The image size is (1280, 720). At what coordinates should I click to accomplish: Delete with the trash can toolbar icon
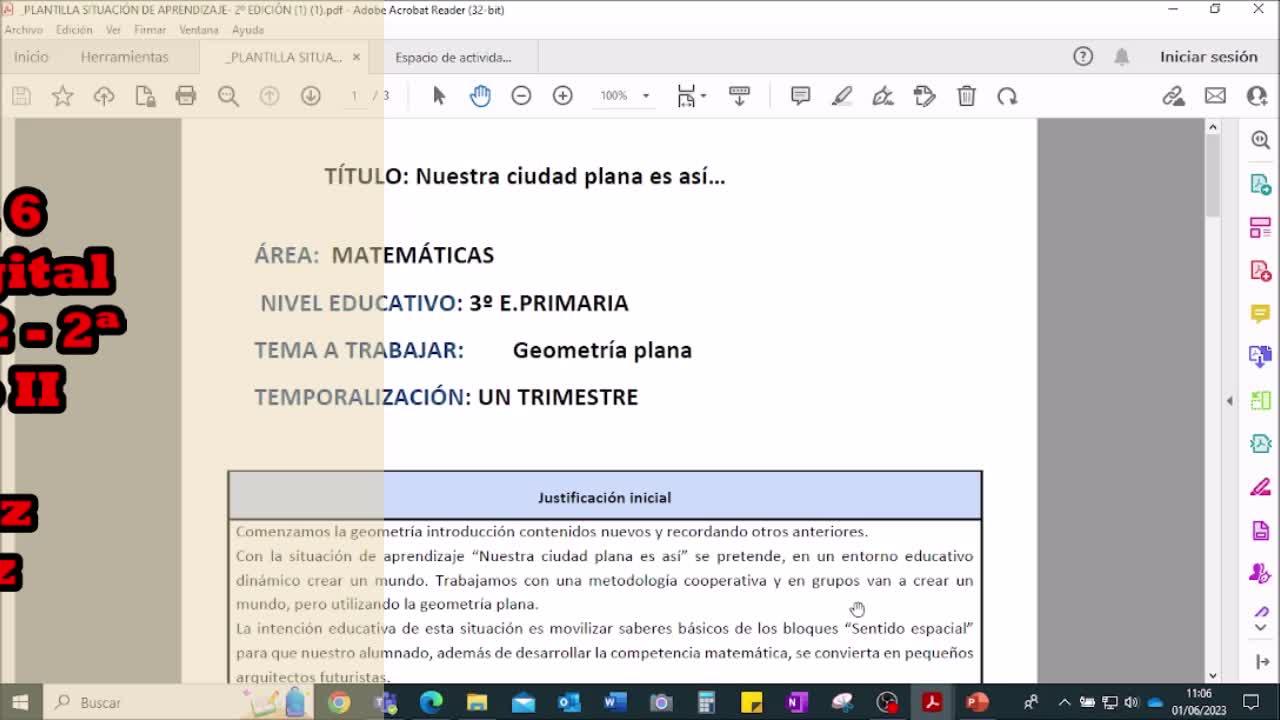(x=966, y=96)
